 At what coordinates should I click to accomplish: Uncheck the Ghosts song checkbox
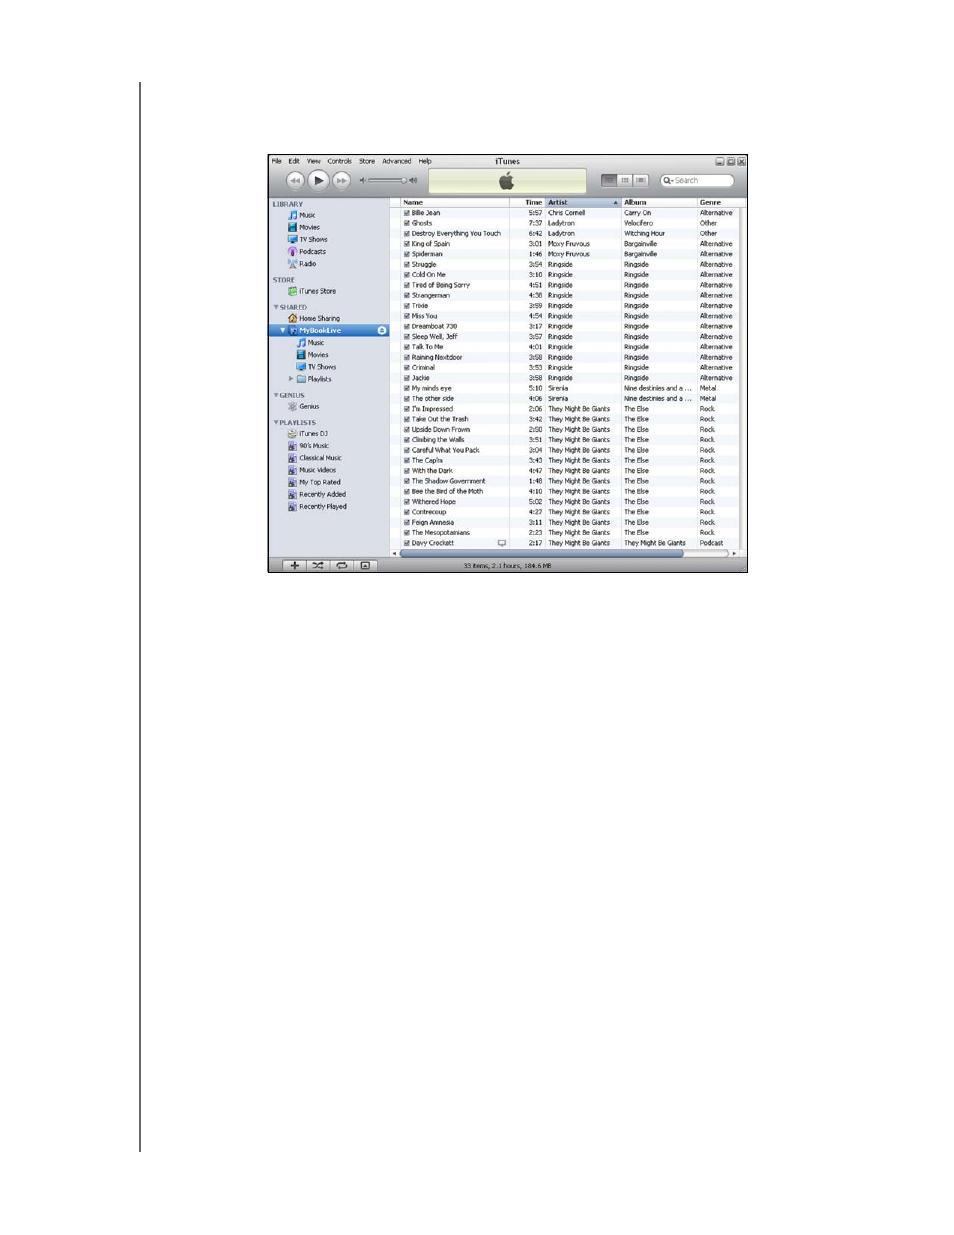click(407, 223)
